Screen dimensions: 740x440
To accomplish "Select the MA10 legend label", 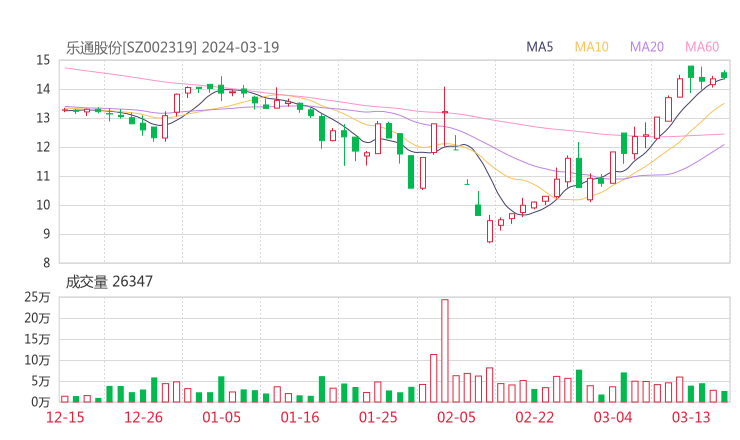I will coord(591,47).
